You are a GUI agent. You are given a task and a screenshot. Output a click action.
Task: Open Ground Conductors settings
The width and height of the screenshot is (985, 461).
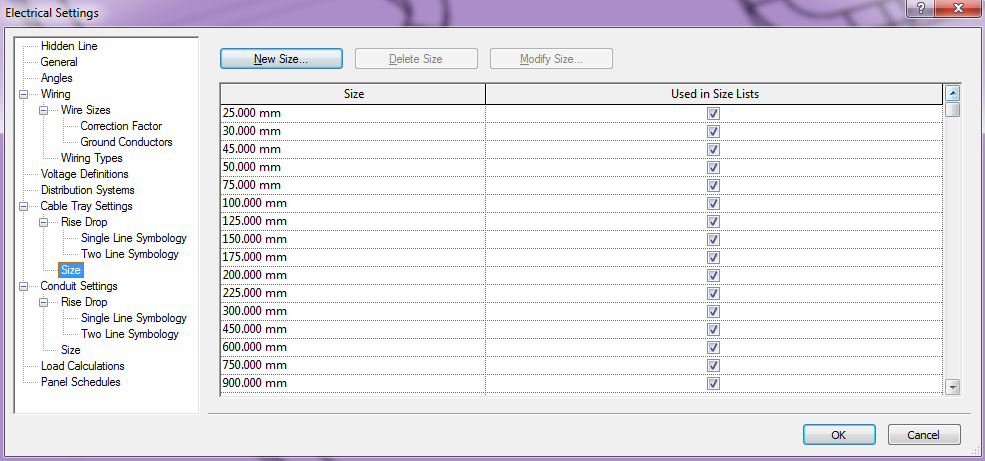click(x=126, y=142)
